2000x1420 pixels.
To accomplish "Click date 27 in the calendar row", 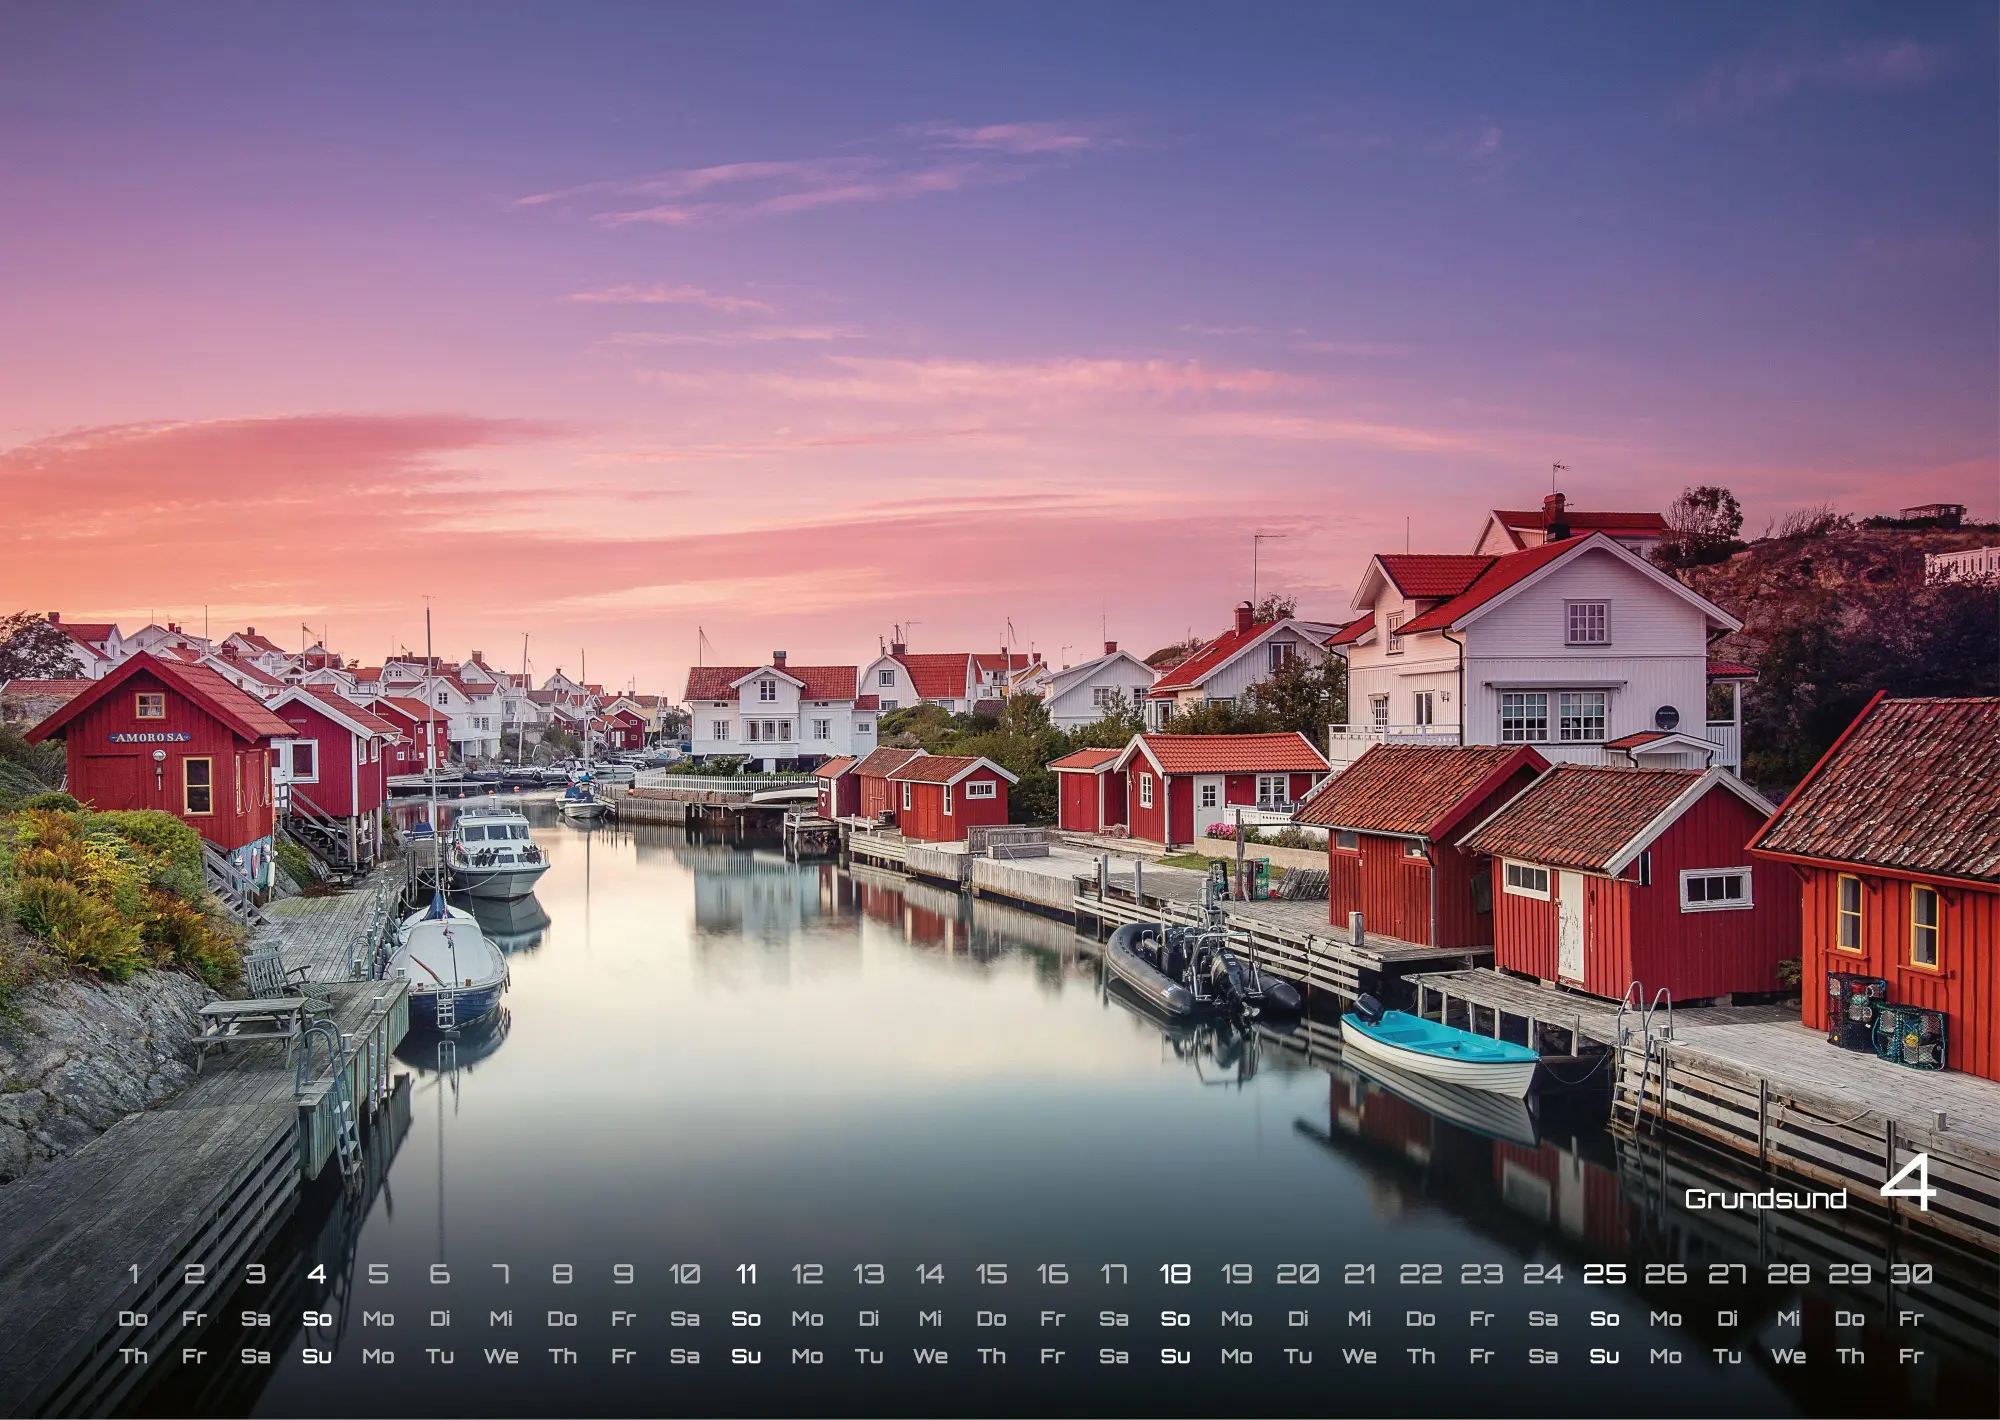I will [1727, 1274].
